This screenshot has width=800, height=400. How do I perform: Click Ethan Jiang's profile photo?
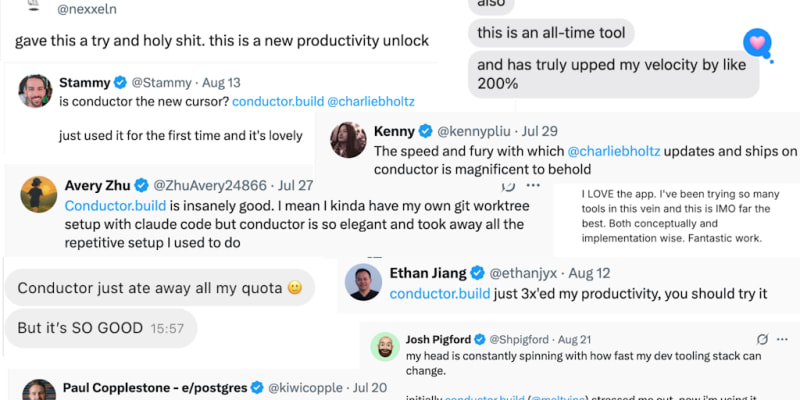point(363,283)
